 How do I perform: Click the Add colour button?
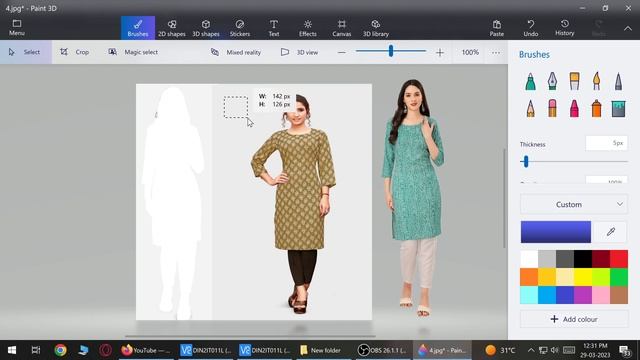574,319
